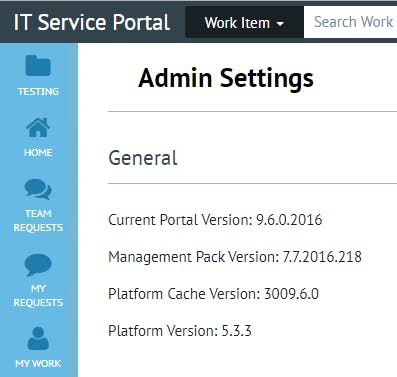397x377 pixels.
Task: Select the Platform Version 5.3.3 text
Action: (x=180, y=331)
